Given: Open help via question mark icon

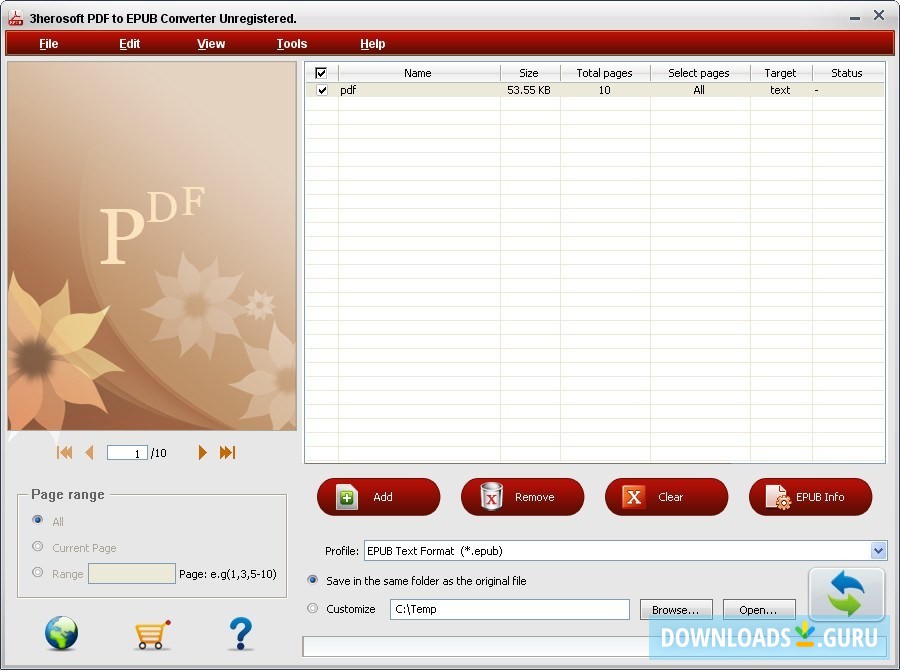Looking at the screenshot, I should (240, 633).
